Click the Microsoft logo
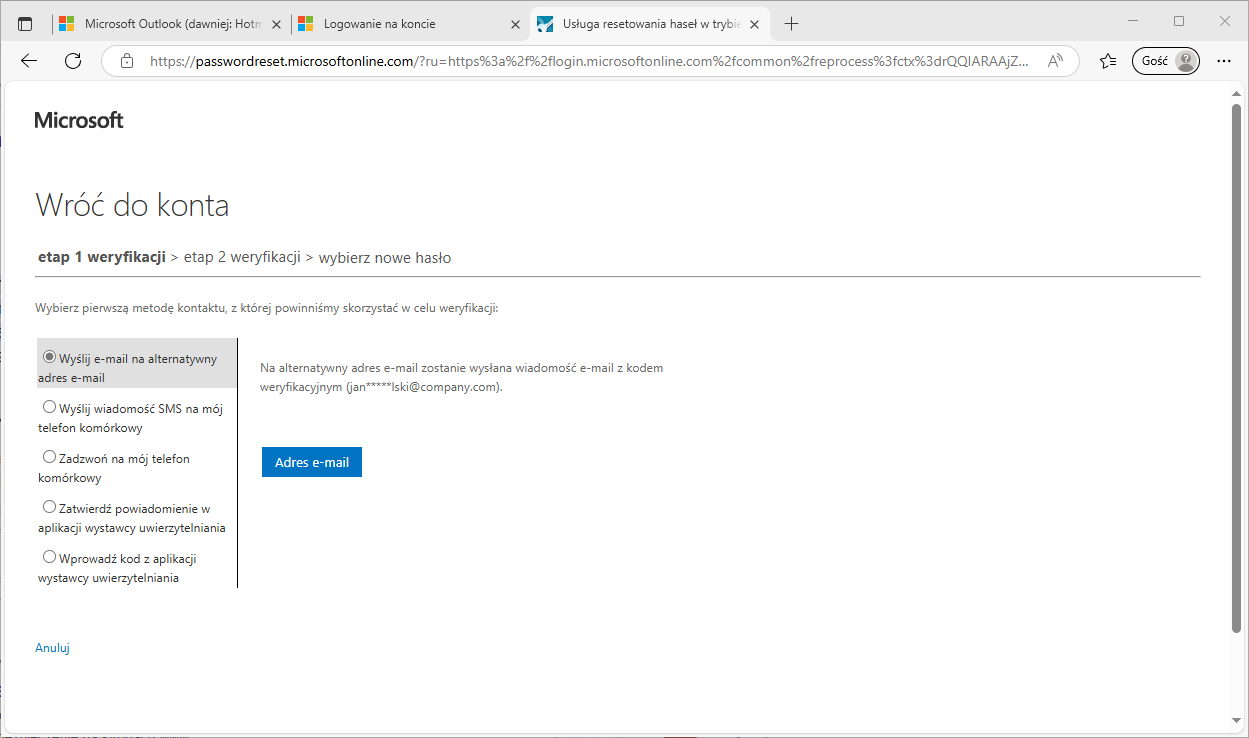Screen dimensions: 1249x738 point(79,120)
